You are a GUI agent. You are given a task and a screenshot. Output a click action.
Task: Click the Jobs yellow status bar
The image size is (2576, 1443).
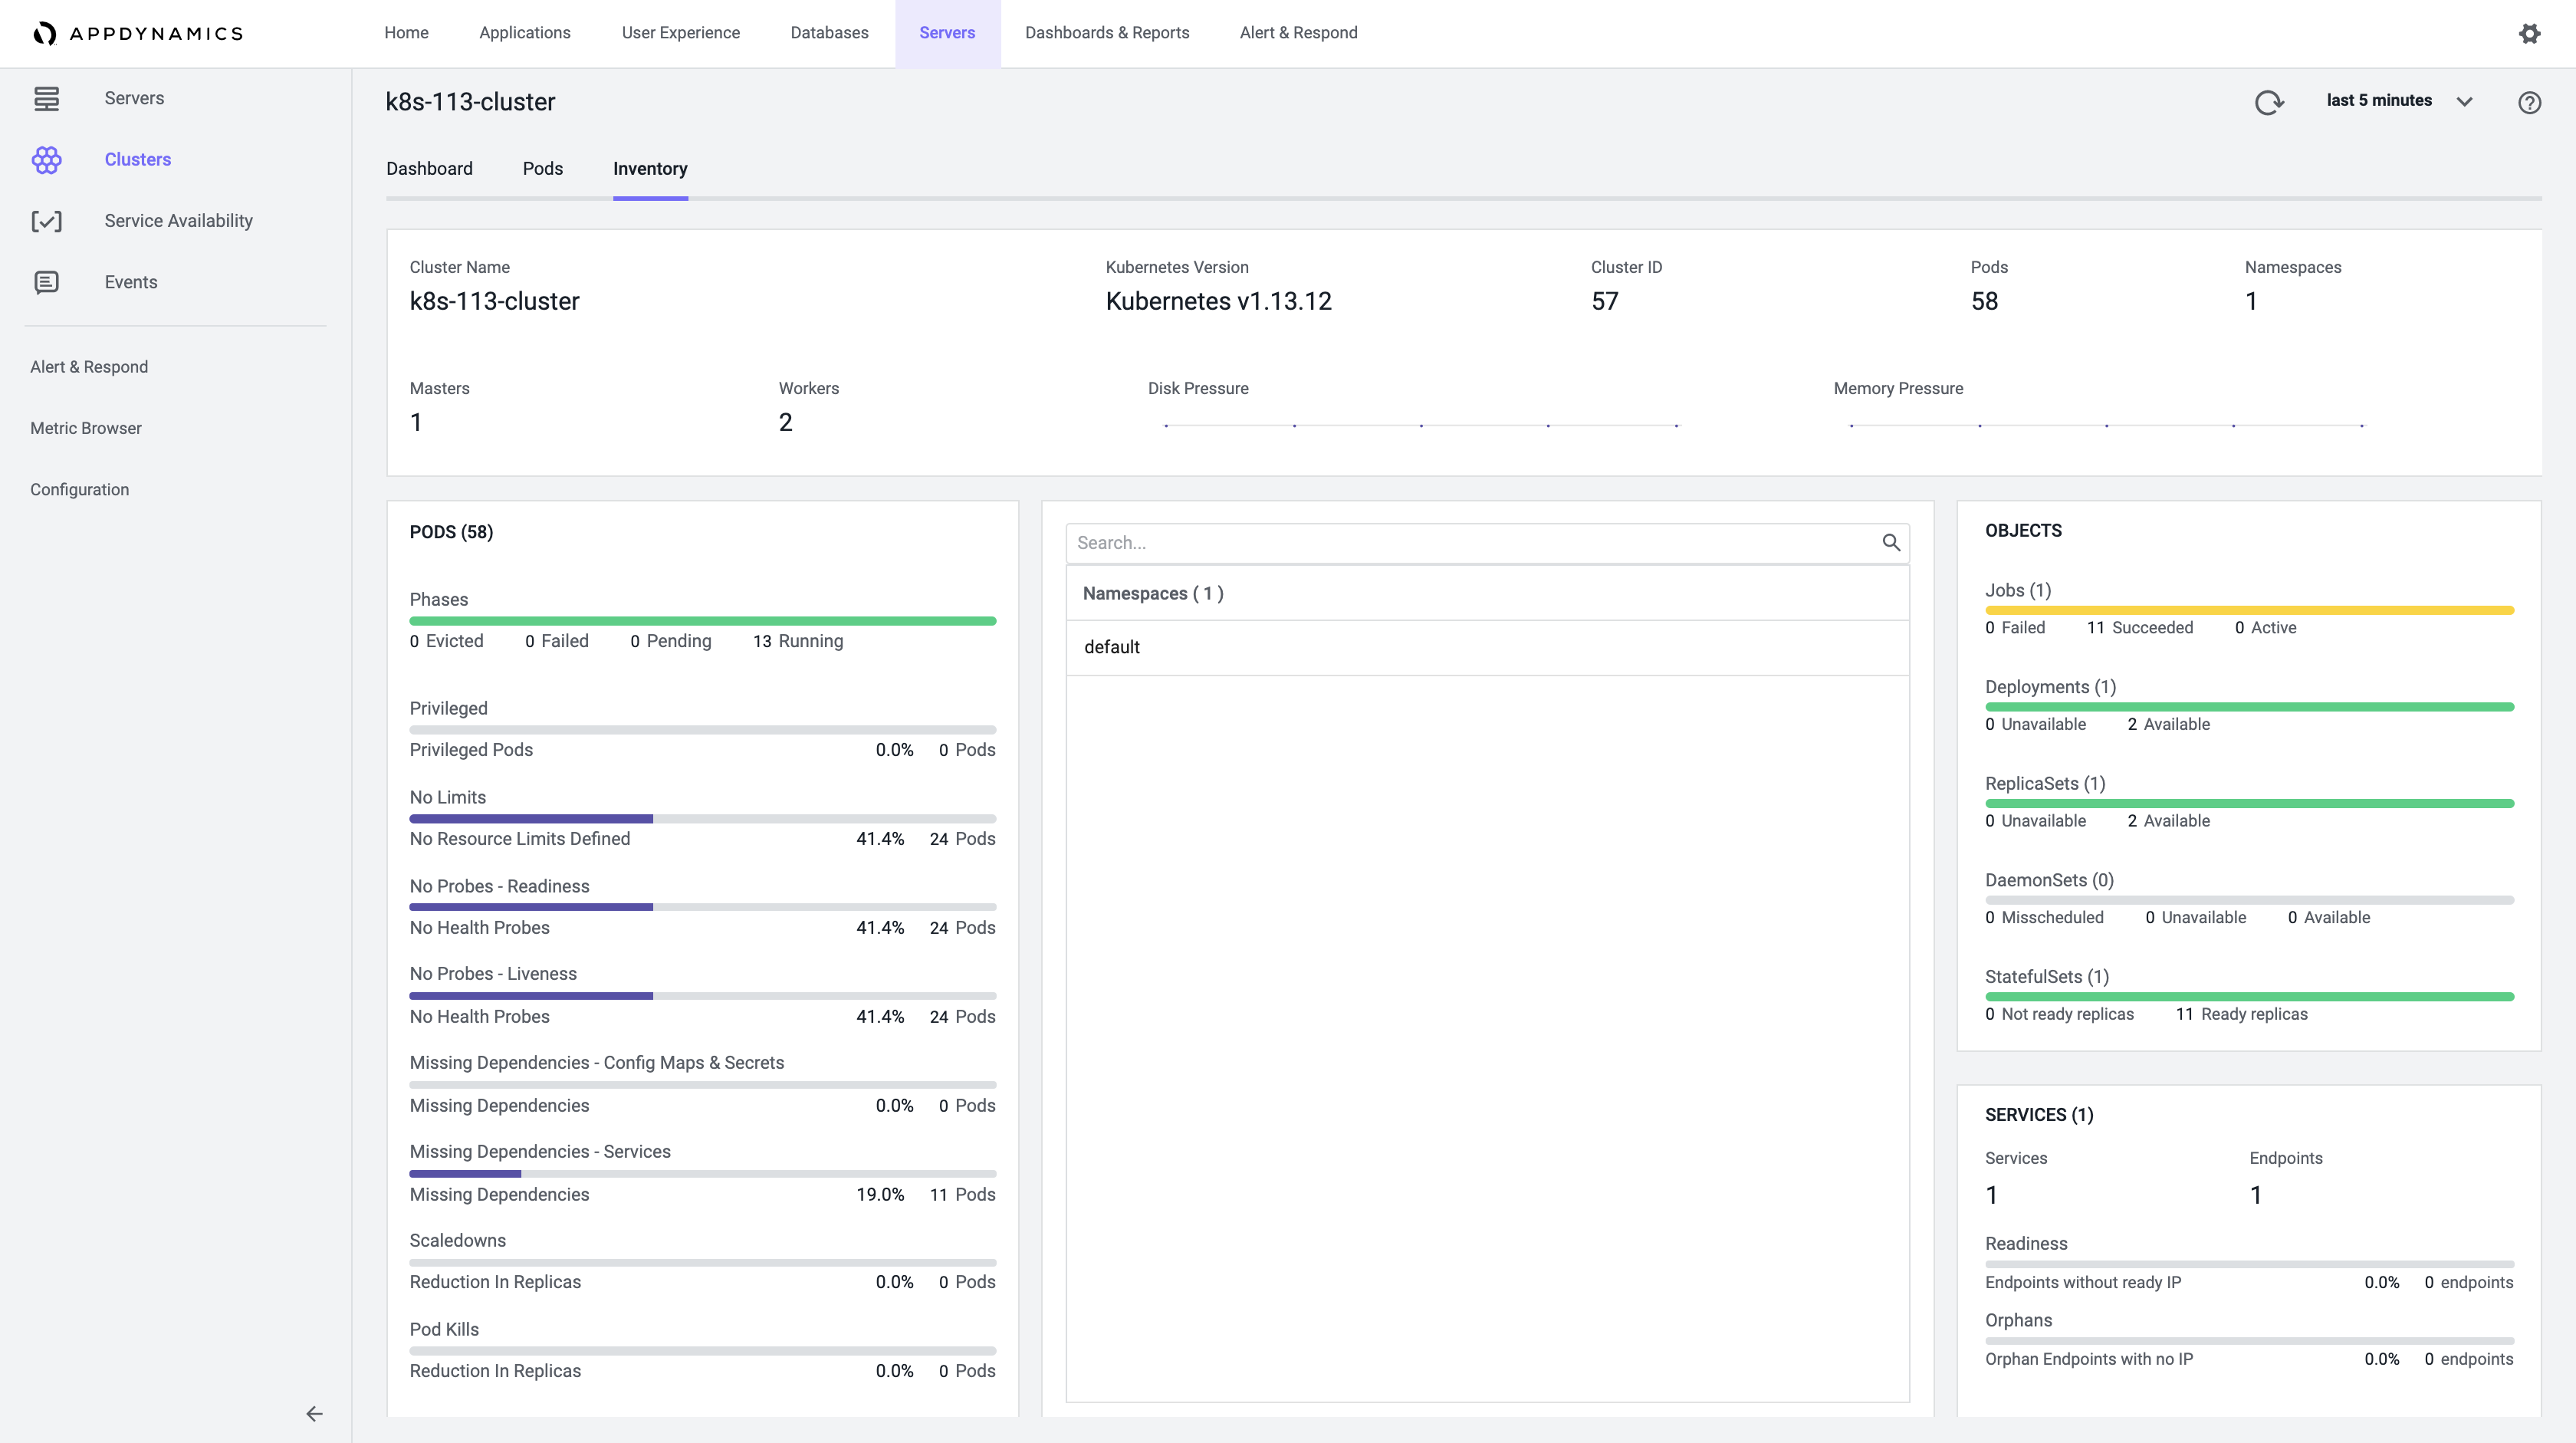(2249, 610)
